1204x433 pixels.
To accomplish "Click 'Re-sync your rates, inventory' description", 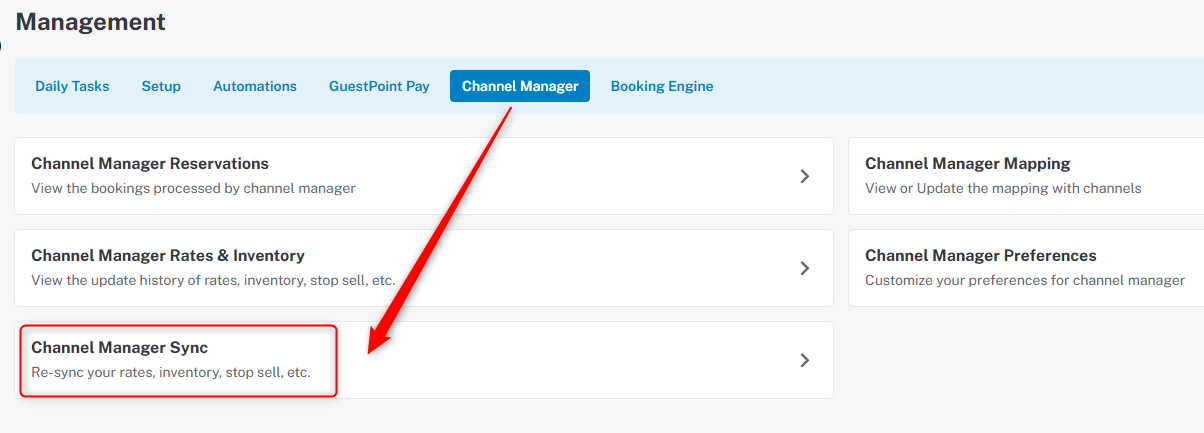I will click(x=171, y=372).
